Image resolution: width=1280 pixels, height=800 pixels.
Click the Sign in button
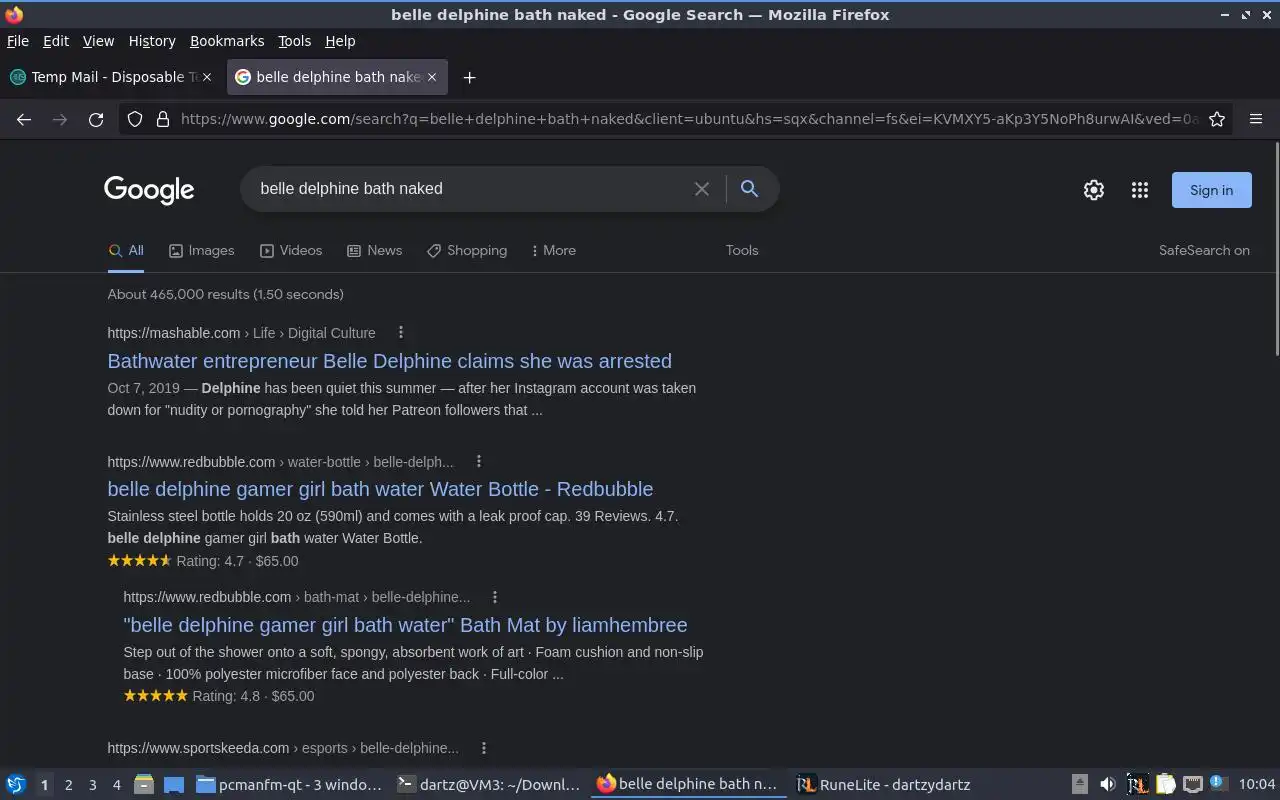(1211, 190)
